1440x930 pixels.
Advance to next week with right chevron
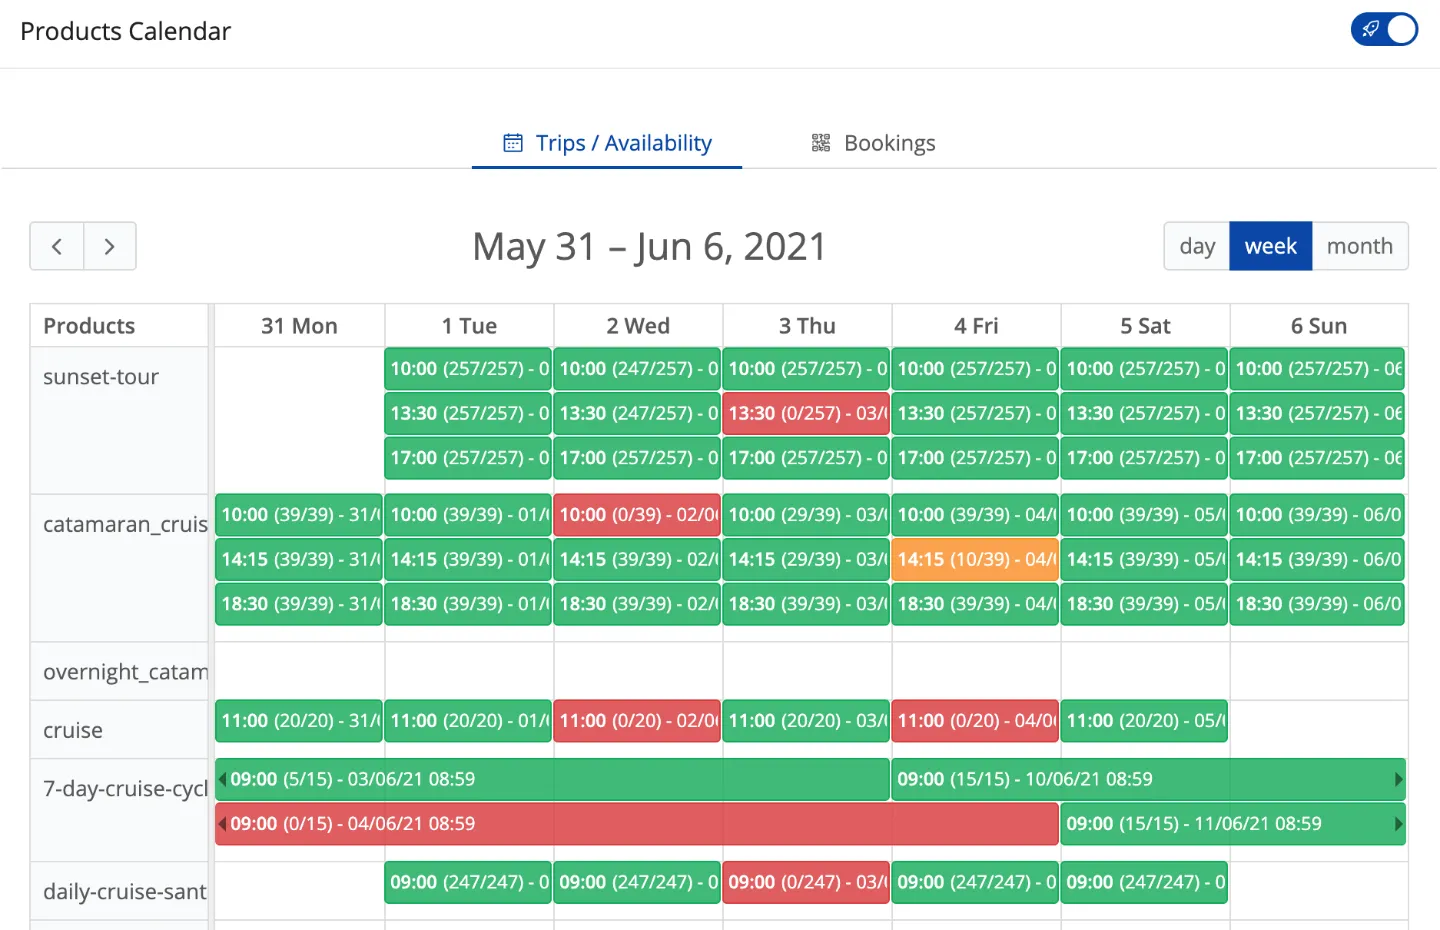point(110,246)
